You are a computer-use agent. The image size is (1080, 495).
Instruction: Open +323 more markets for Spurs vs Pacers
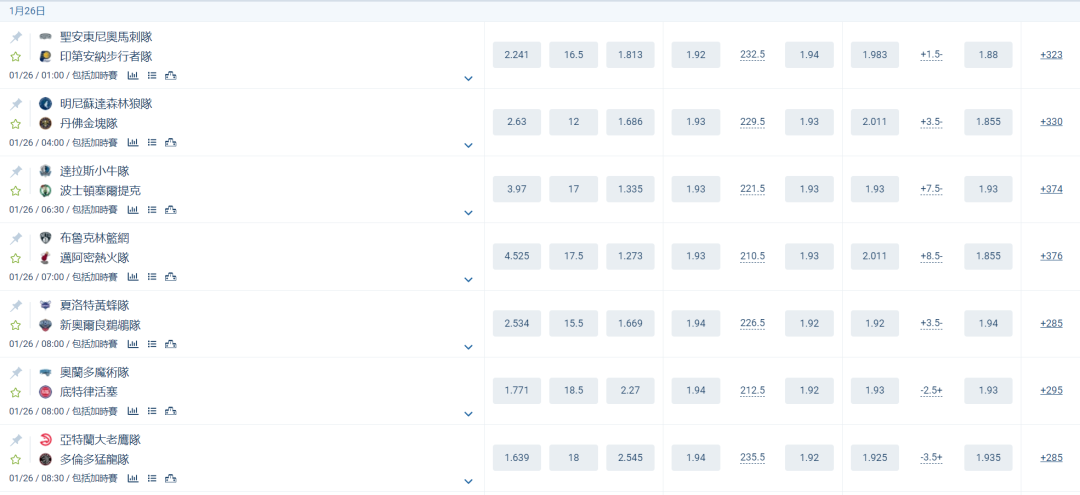[x=1051, y=55]
